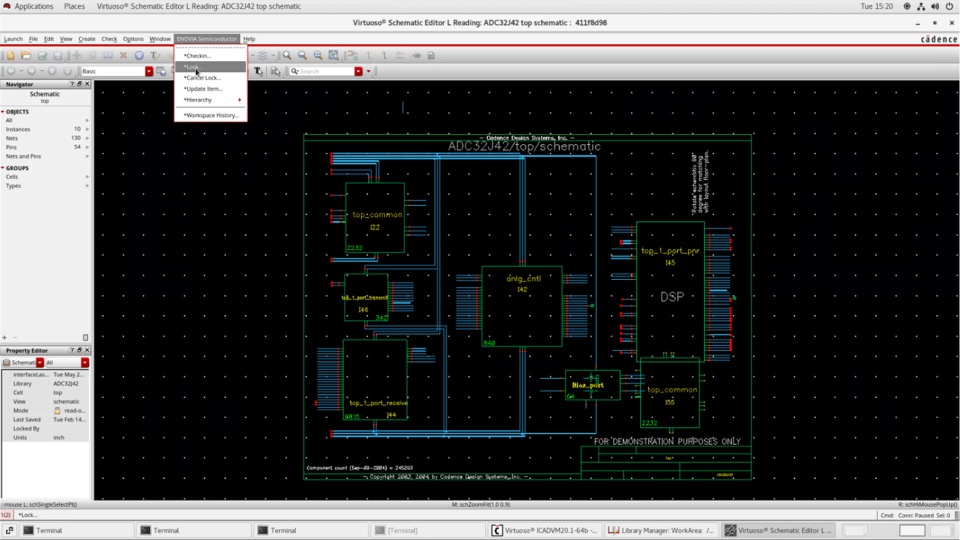Click the list icon at Navigator bottom right
The width and height of the screenshot is (960, 540).
click(x=85, y=337)
